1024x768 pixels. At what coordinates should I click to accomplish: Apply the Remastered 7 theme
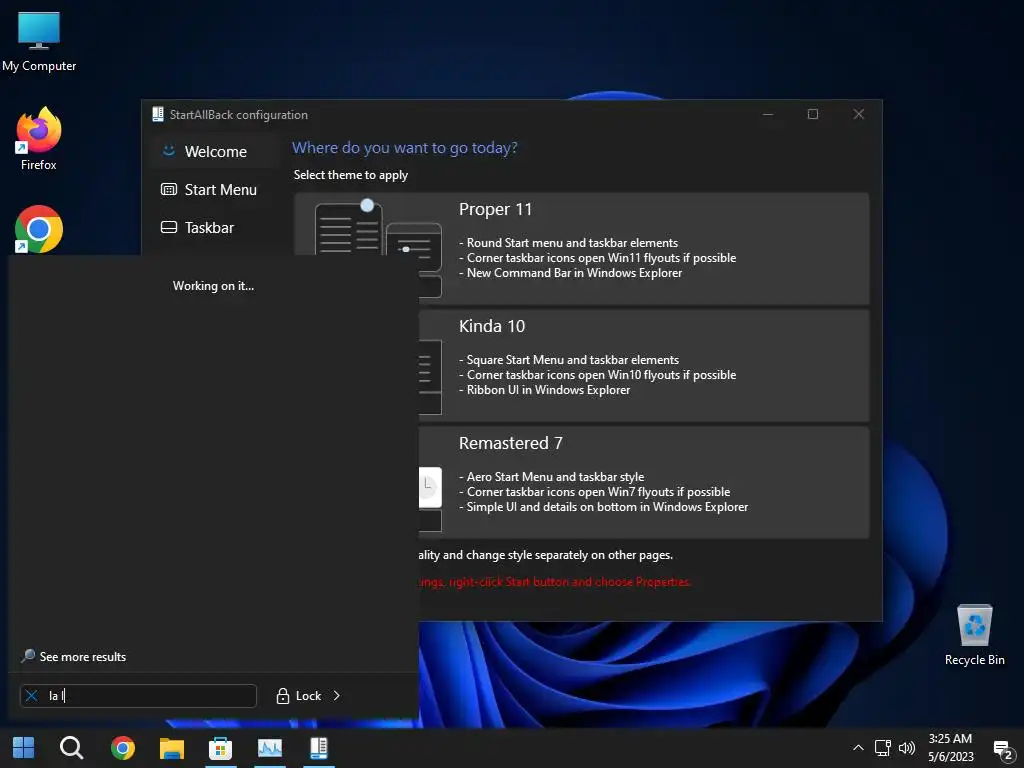click(644, 483)
